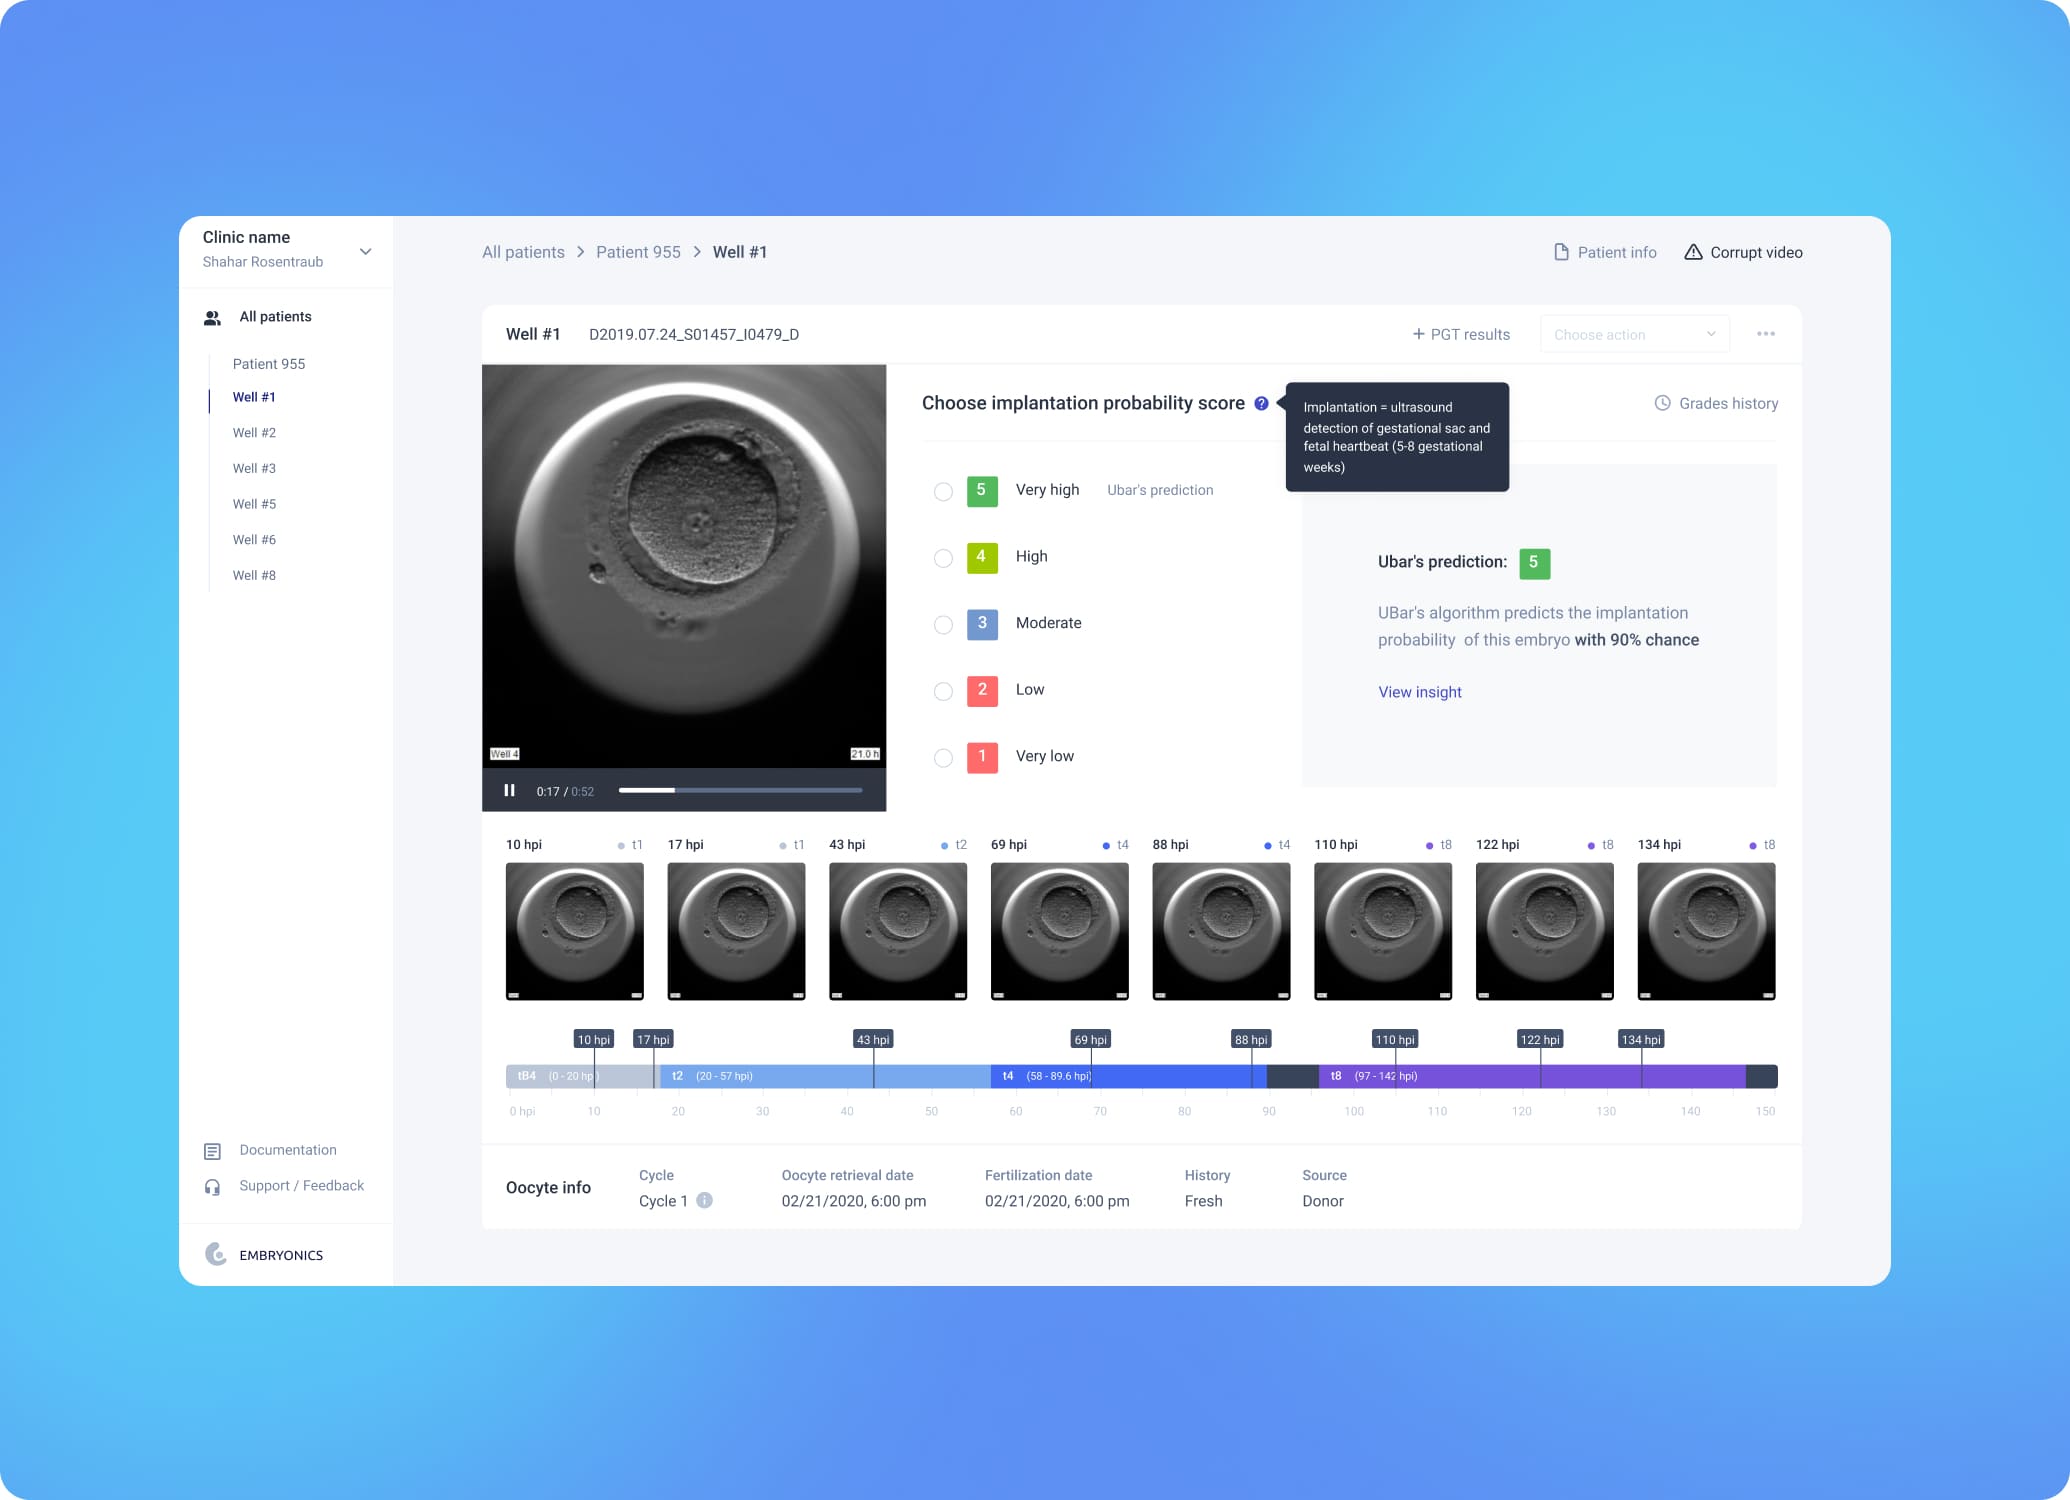Open the 10 hpi embryo thumbnail

click(x=575, y=932)
